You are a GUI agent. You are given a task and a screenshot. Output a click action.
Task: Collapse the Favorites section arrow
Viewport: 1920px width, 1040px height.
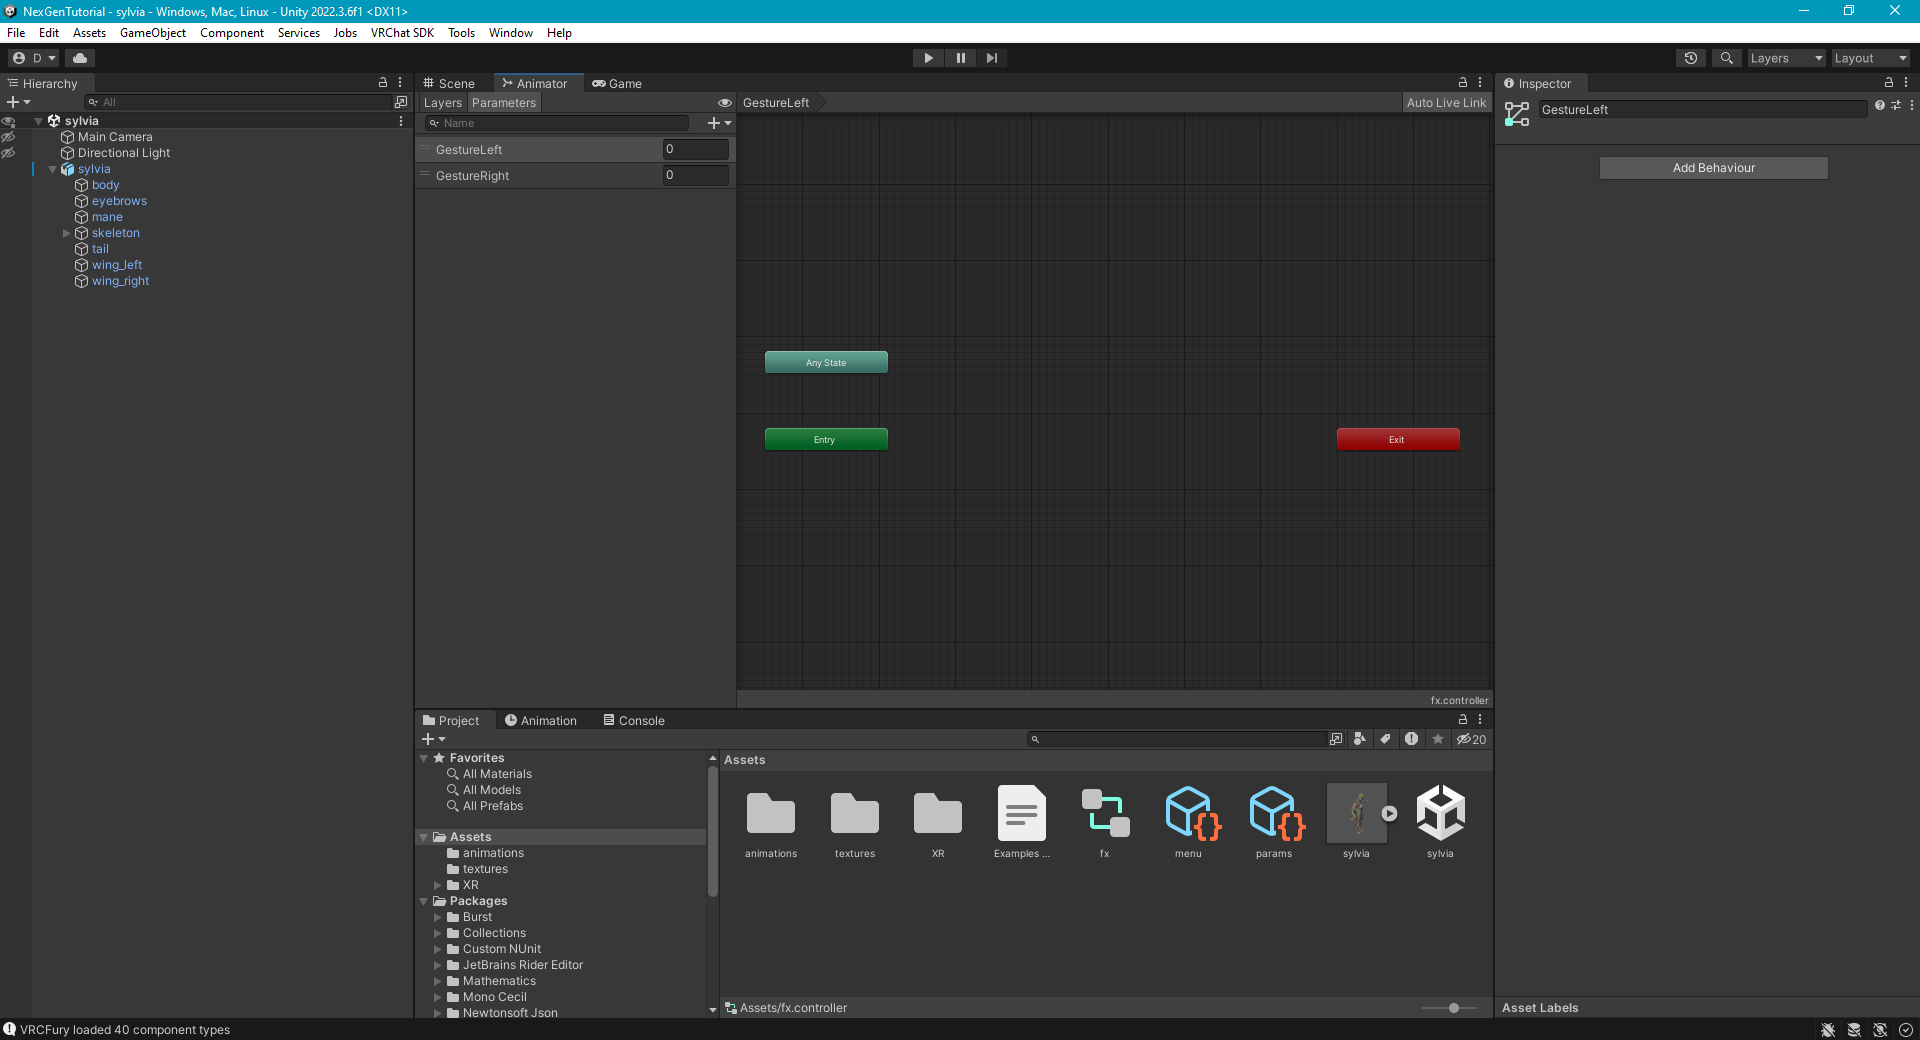[x=424, y=758]
